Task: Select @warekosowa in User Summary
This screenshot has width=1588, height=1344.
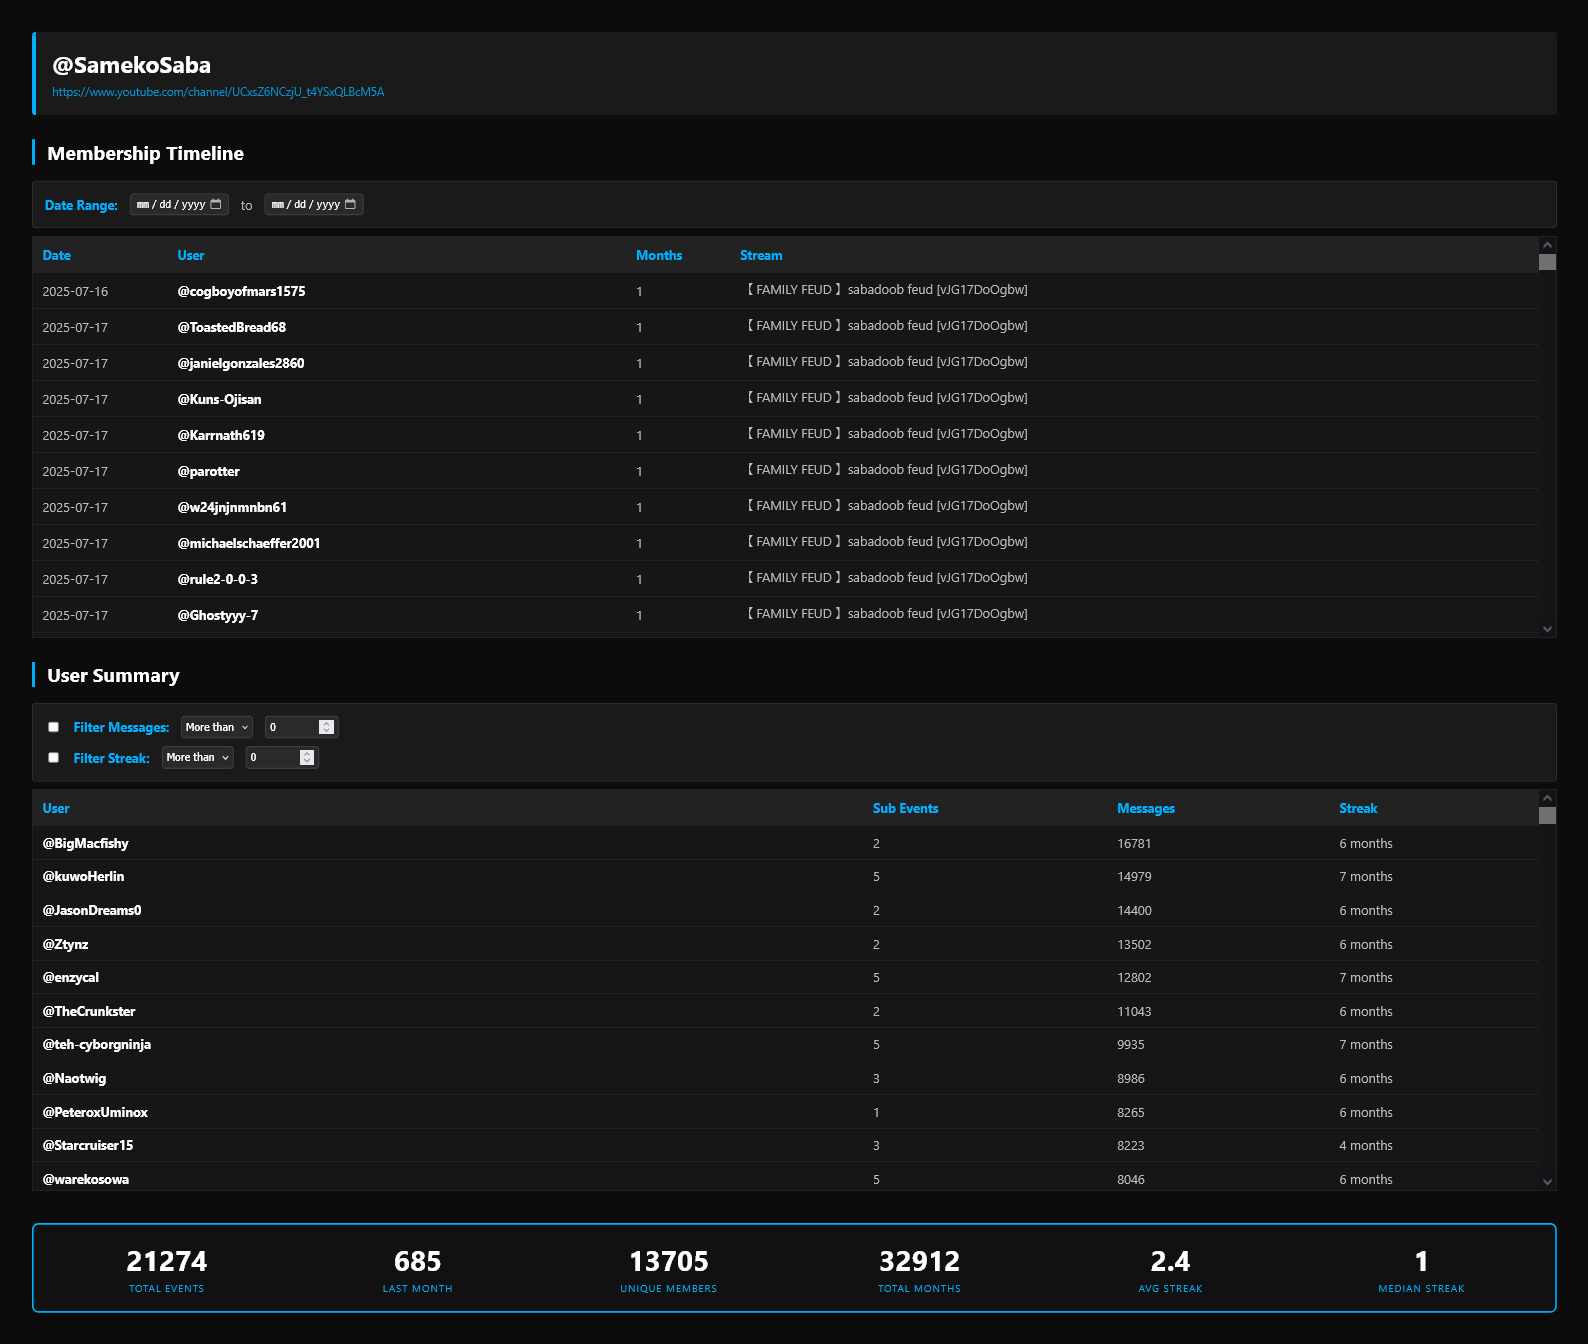Action: click(86, 1179)
